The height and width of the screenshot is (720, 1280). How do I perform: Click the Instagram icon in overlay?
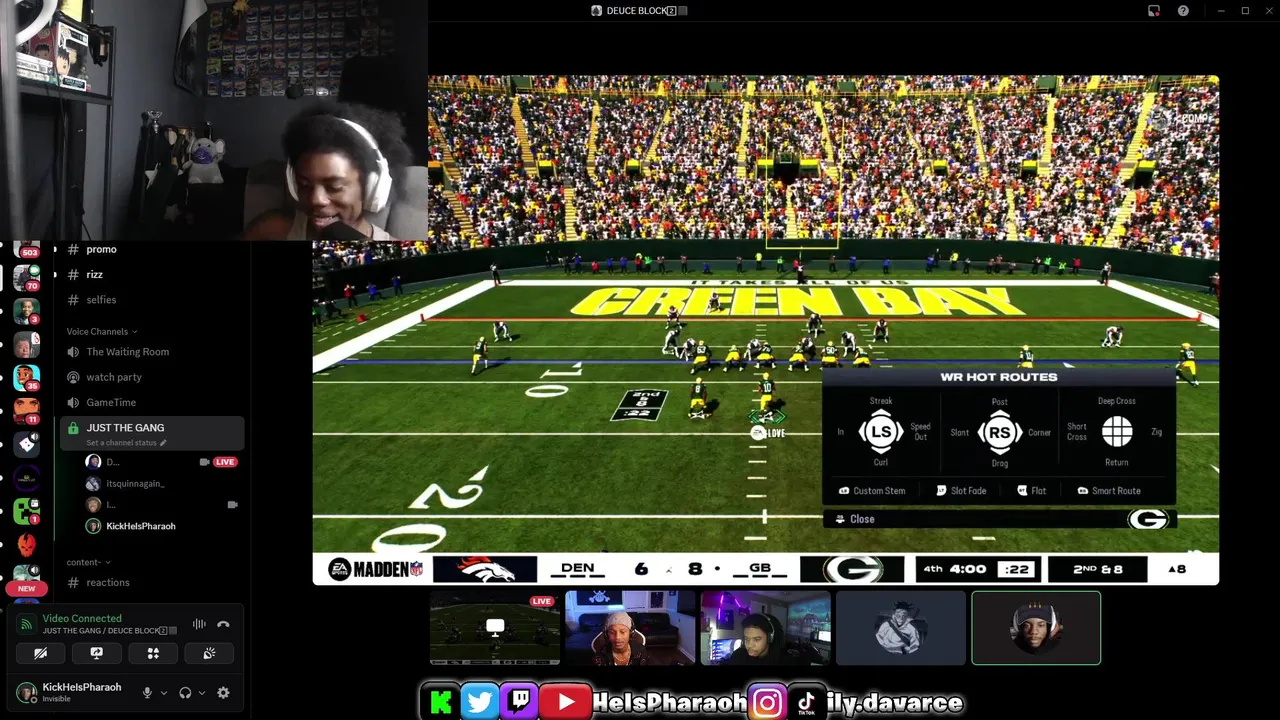click(768, 703)
